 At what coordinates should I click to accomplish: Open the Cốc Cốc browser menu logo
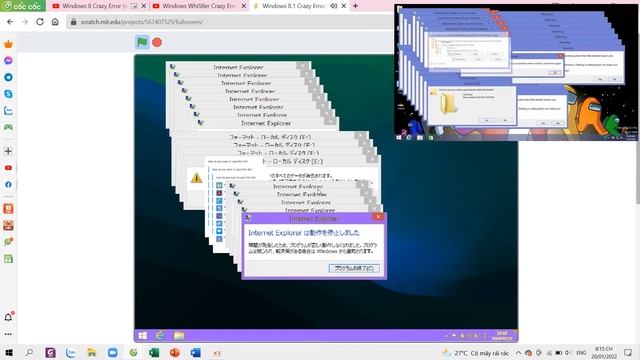click(22, 6)
